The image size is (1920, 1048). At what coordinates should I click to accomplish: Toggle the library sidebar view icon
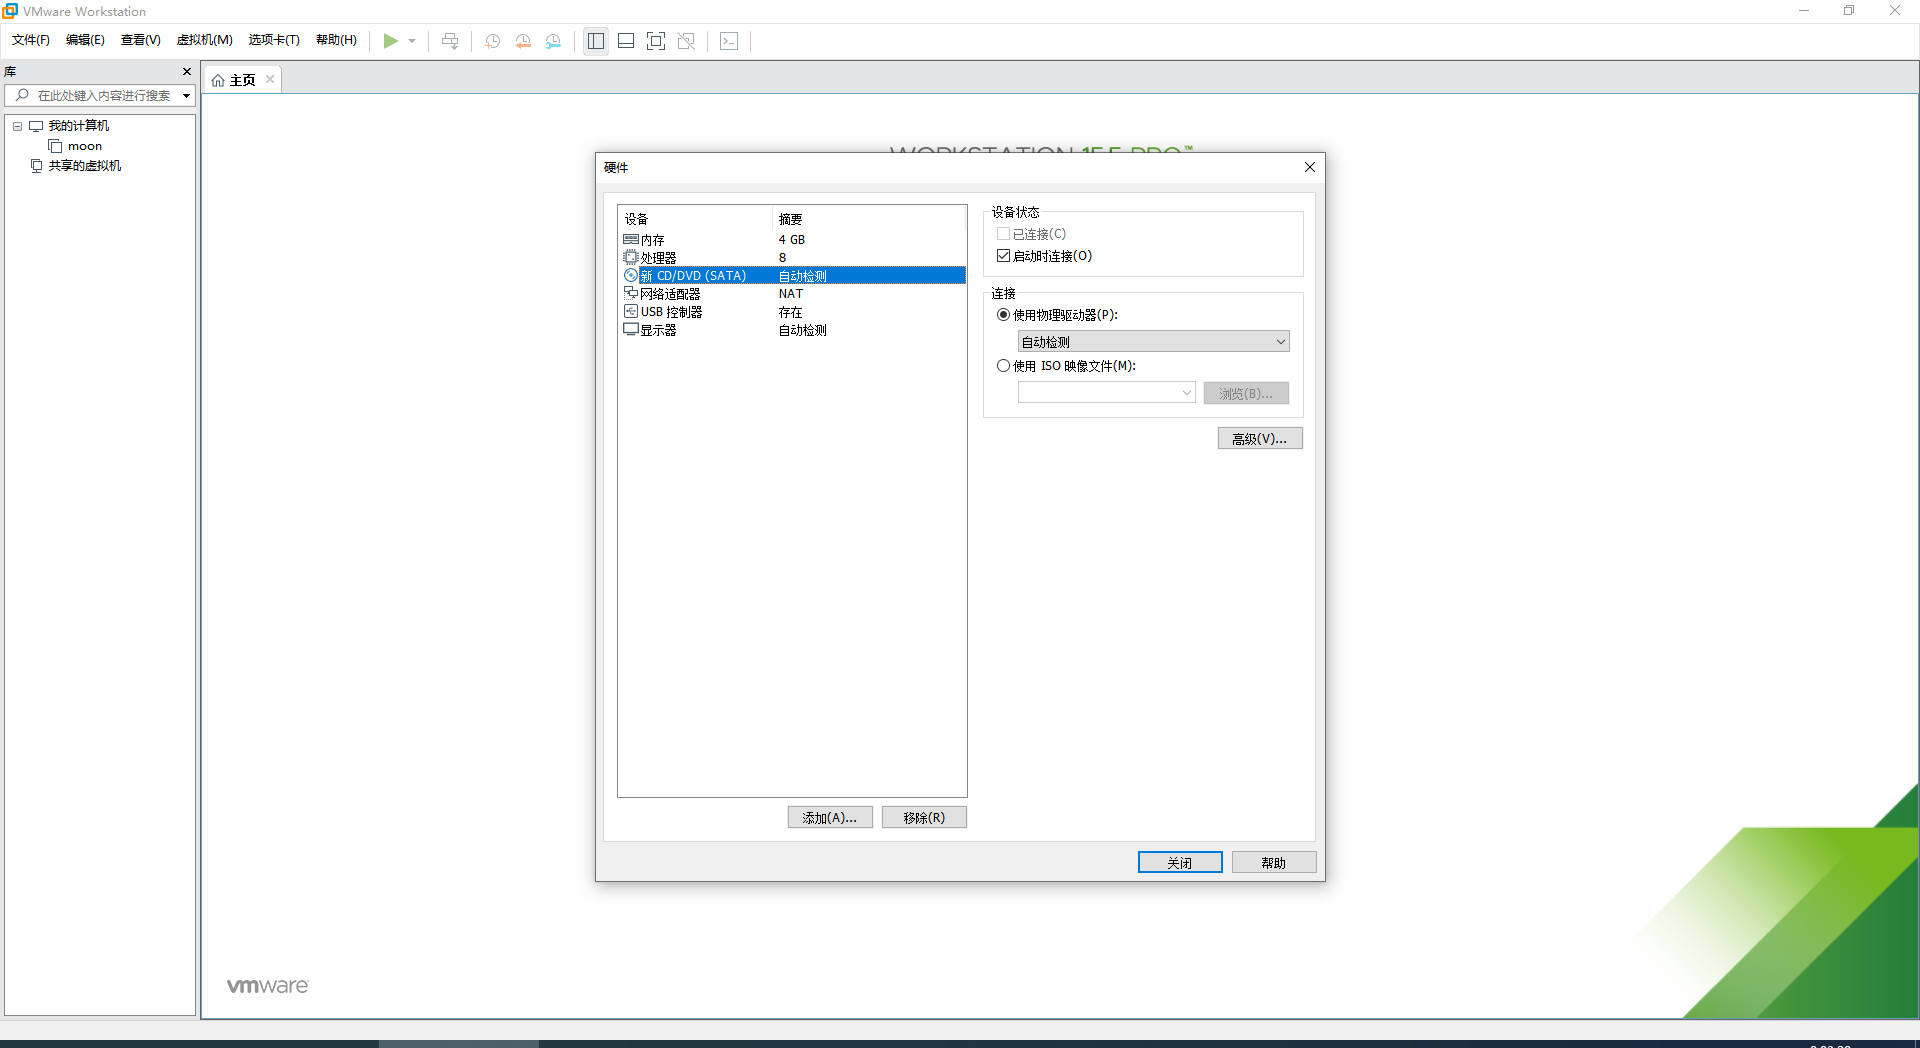(x=596, y=41)
